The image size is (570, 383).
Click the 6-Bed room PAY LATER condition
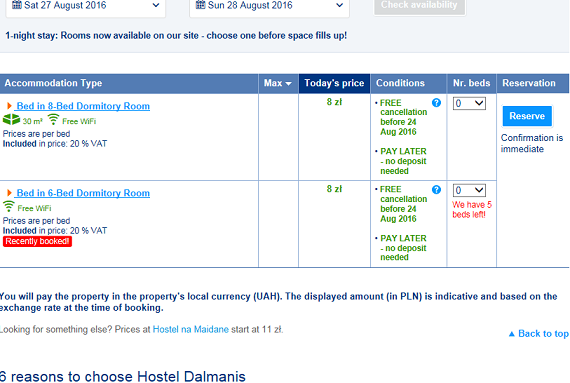(403, 248)
